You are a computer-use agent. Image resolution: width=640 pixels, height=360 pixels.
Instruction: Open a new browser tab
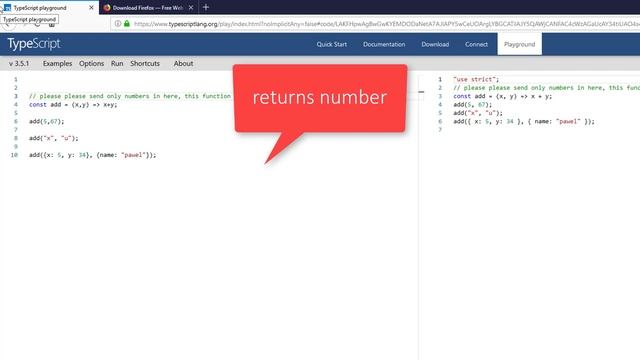[x=206, y=7]
